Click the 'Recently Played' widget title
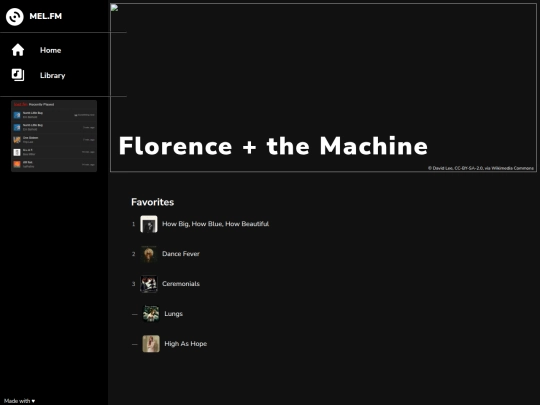Screen dimensions: 540x405 [x=41, y=104]
